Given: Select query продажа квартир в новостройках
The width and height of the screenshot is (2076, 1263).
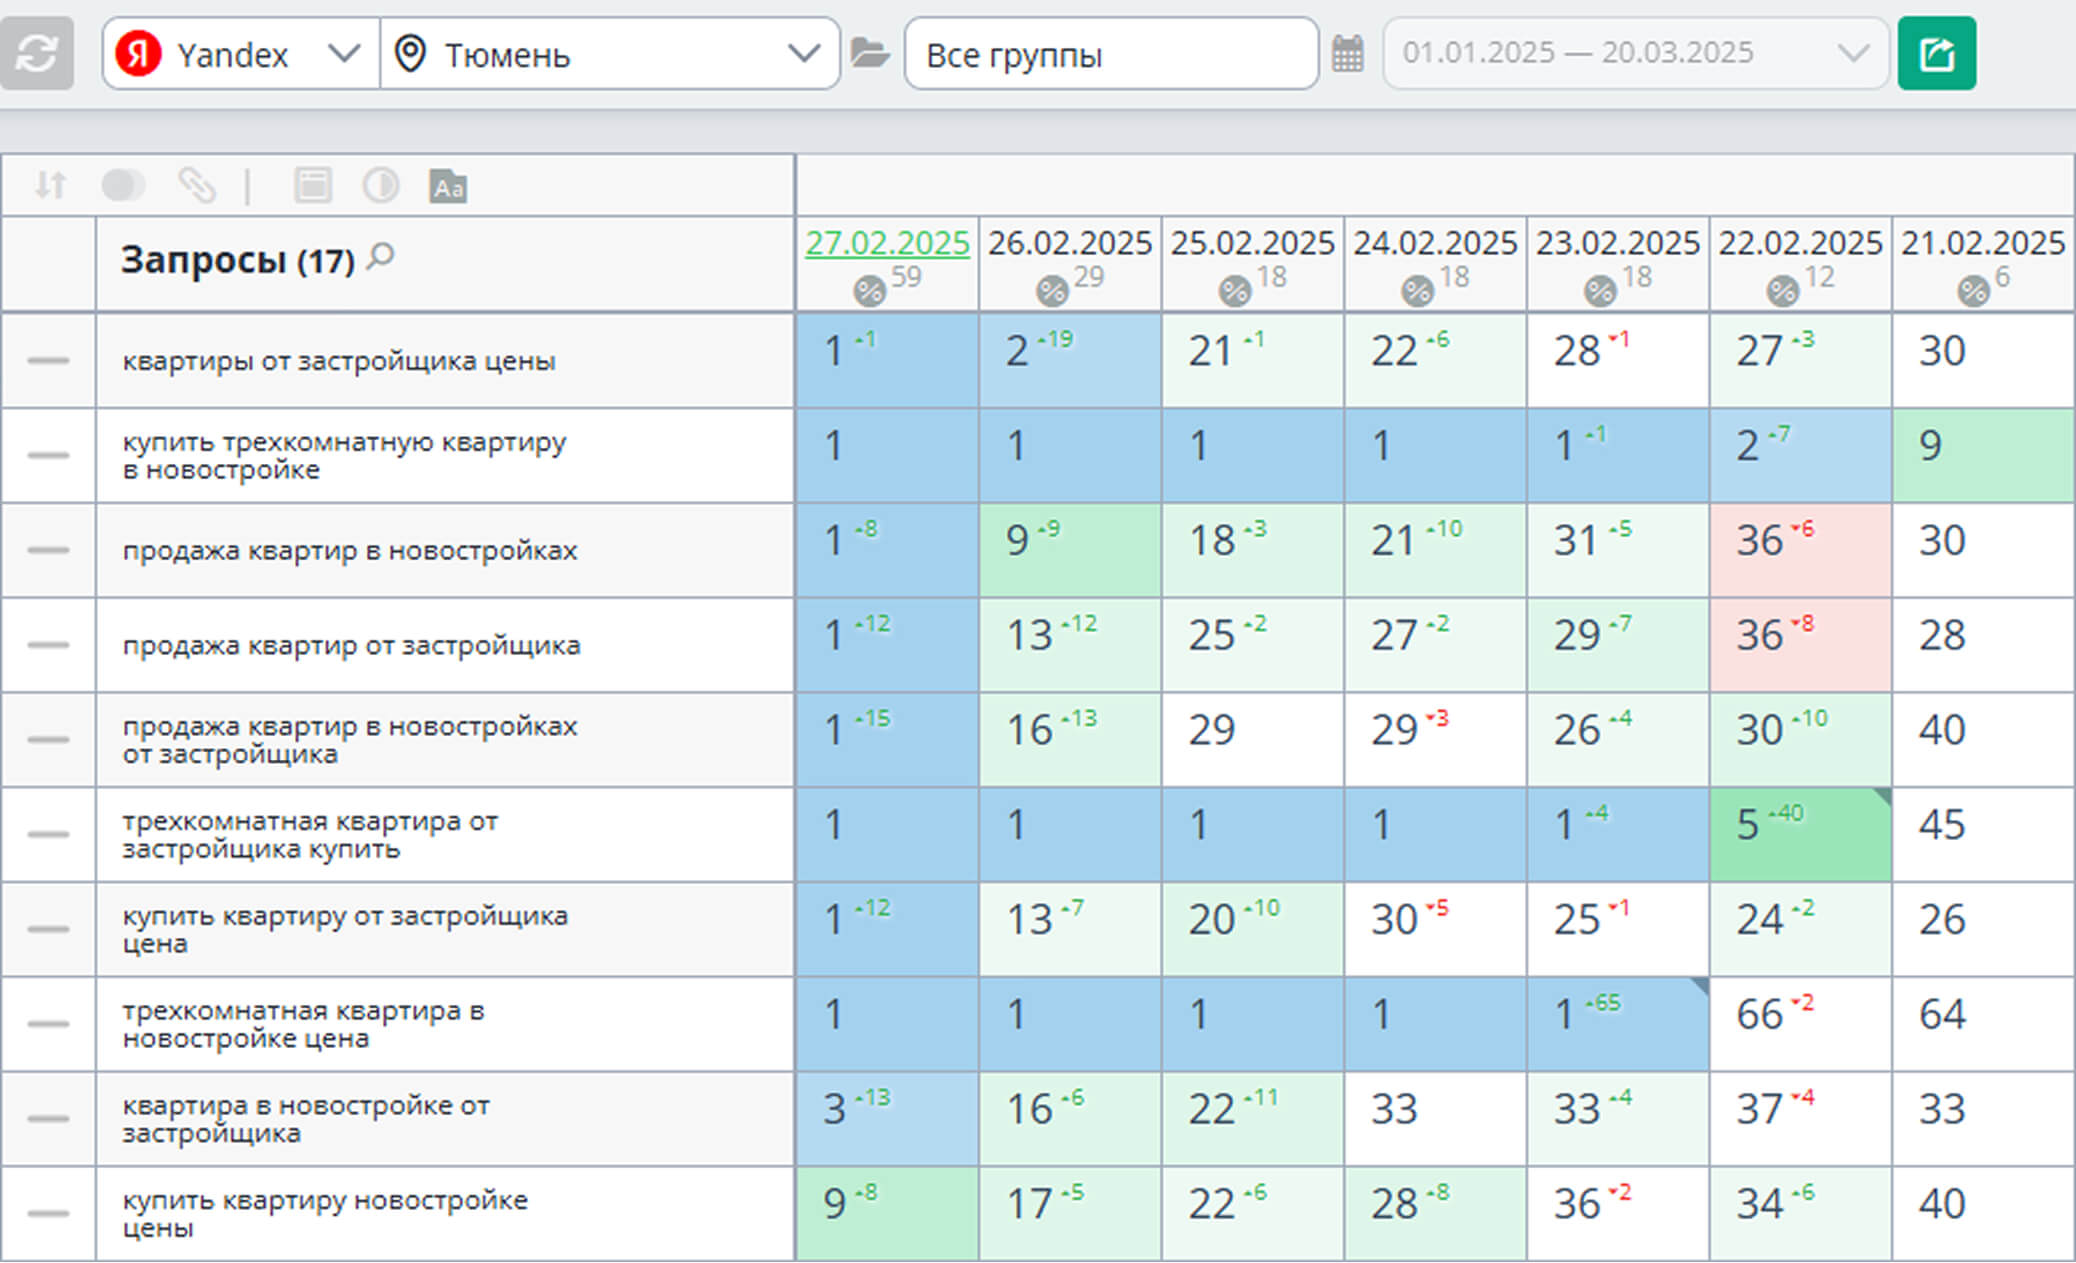Looking at the screenshot, I should pos(350,550).
